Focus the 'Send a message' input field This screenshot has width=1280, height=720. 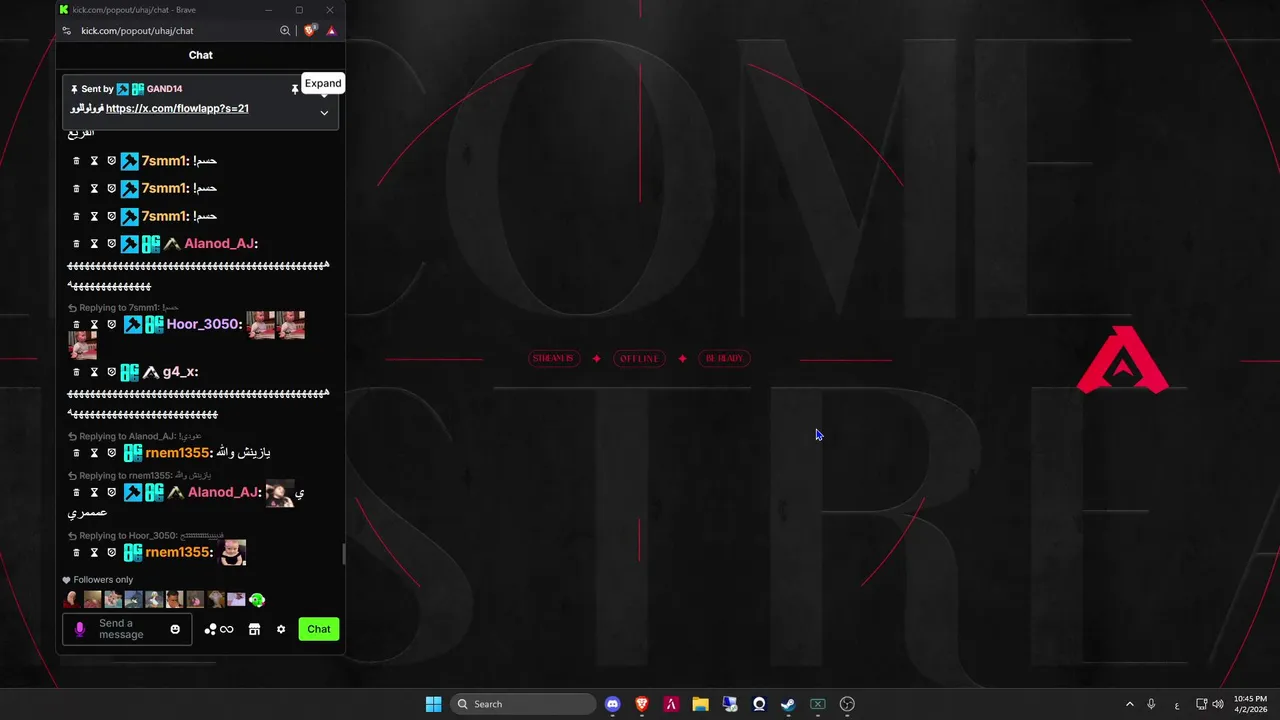[x=127, y=629]
